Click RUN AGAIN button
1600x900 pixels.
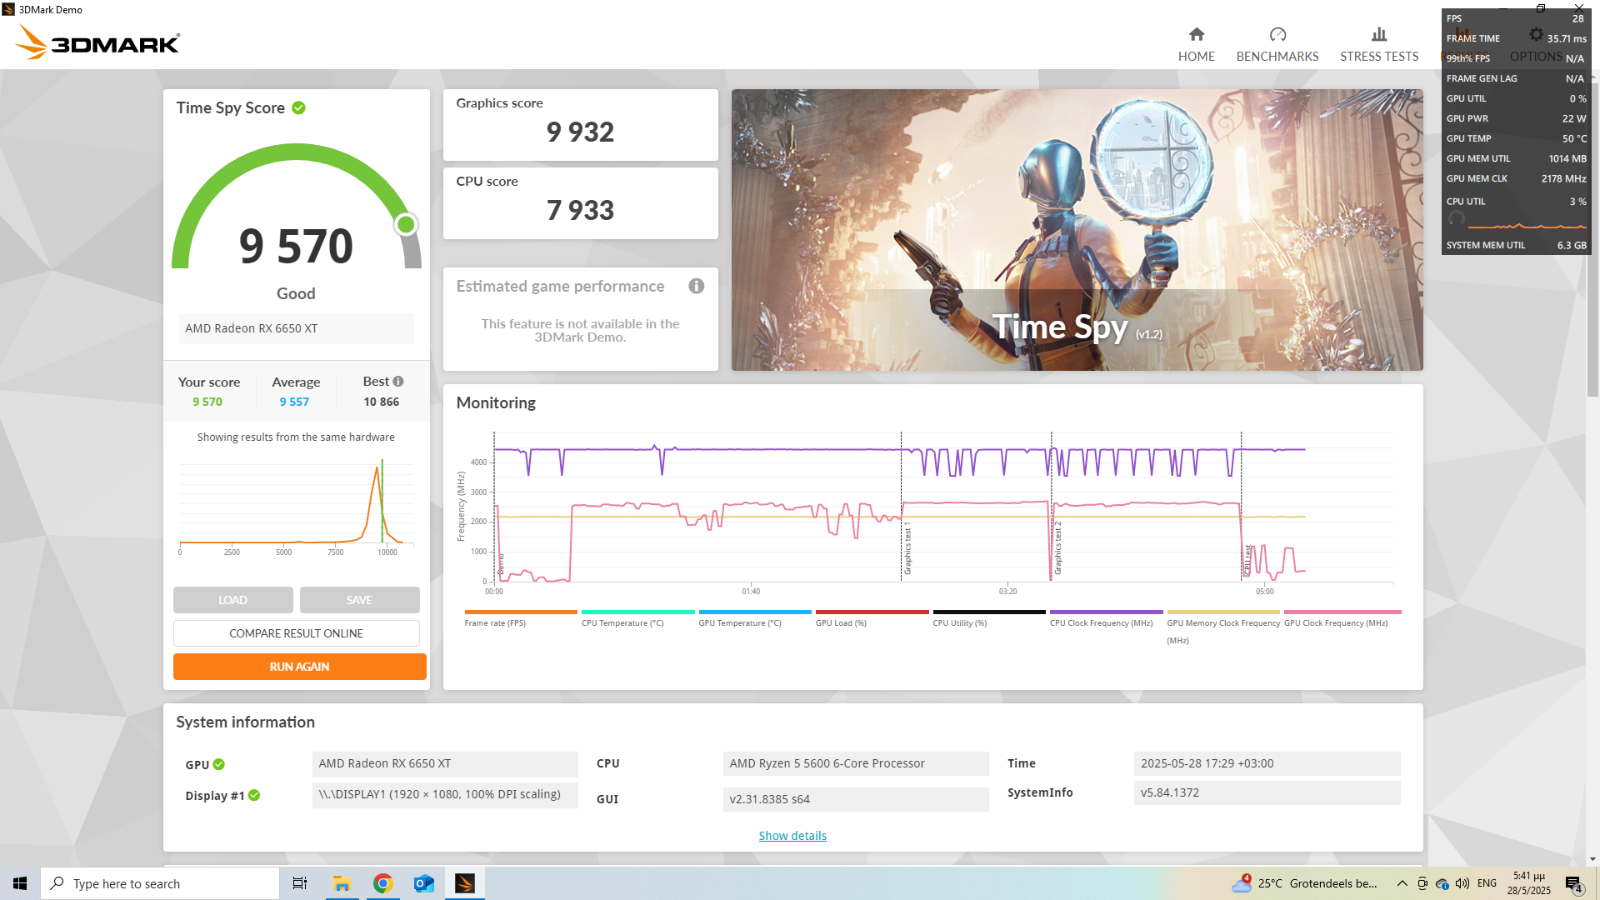299,667
